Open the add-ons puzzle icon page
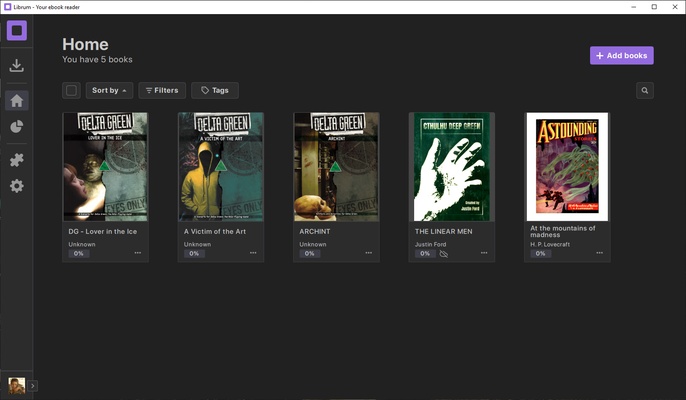The width and height of the screenshot is (686, 400). coord(16,160)
